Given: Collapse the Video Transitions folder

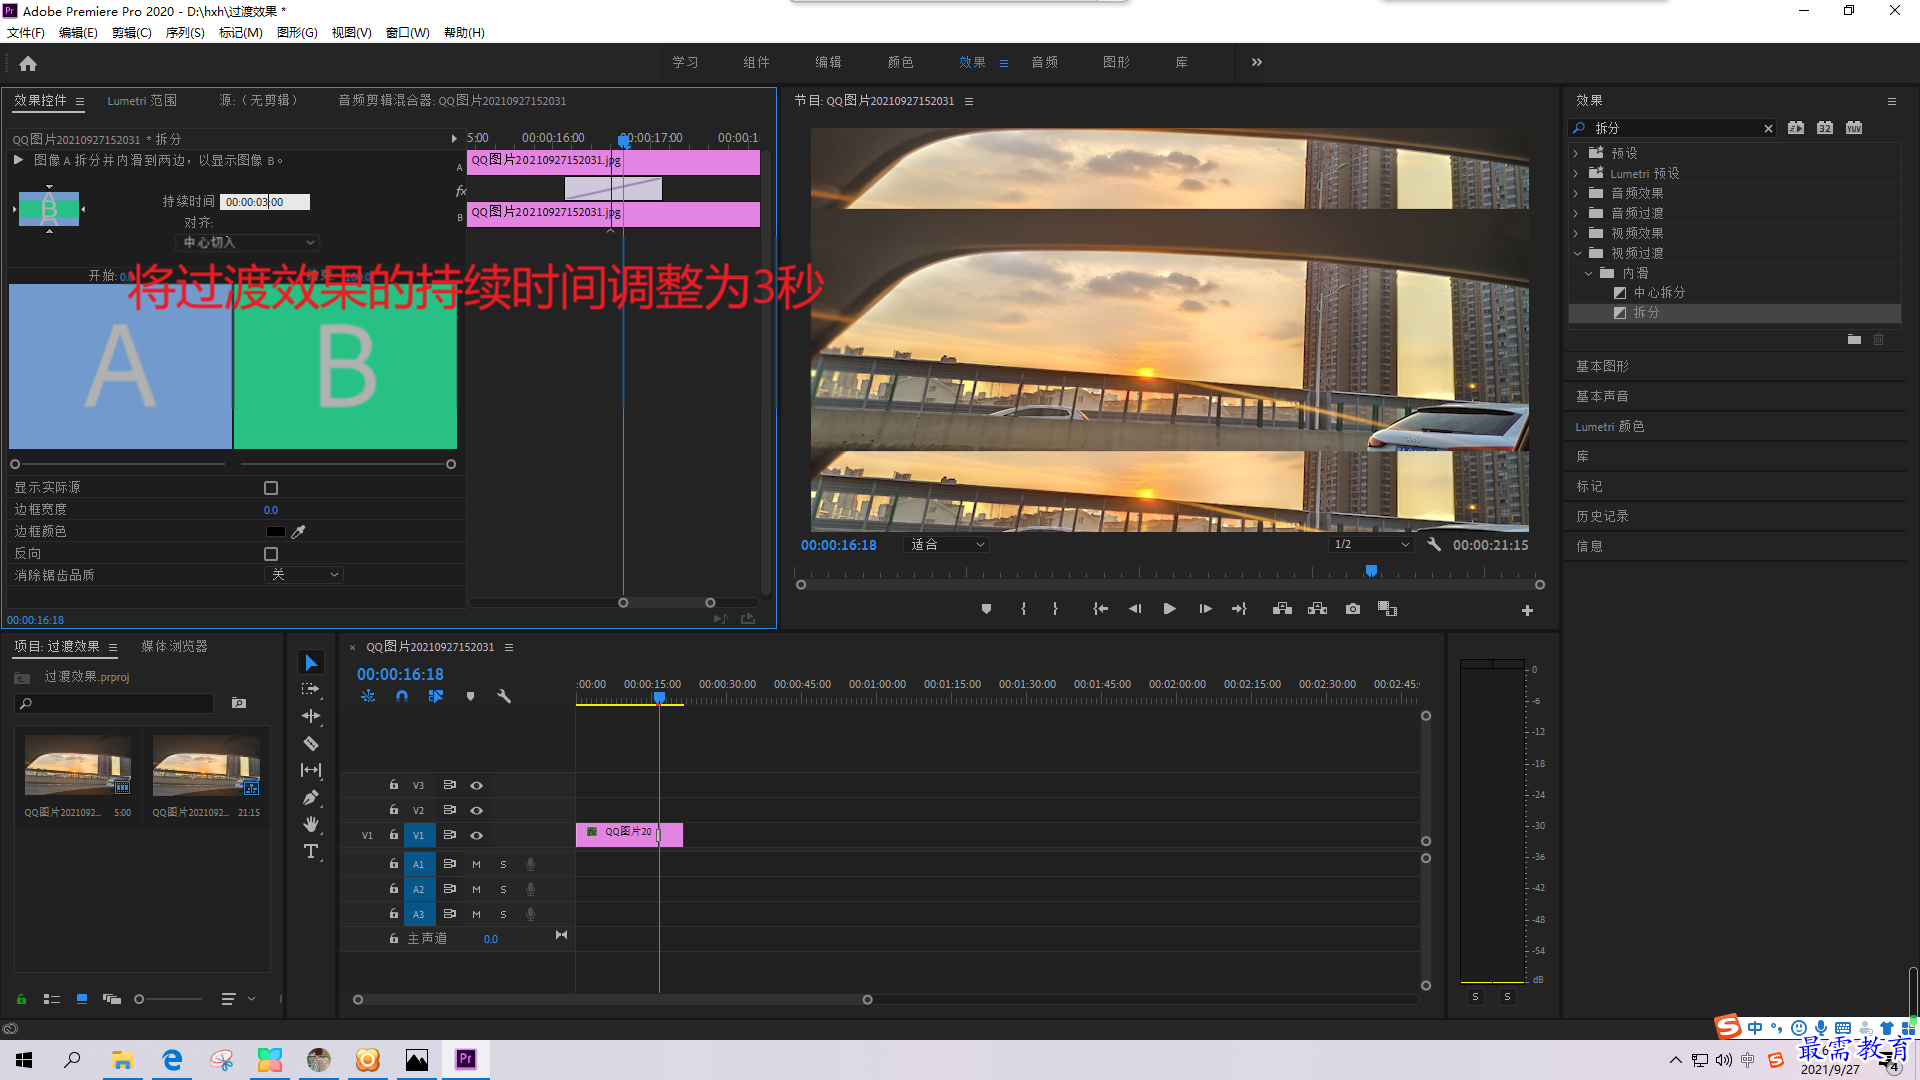Looking at the screenshot, I should (1577, 254).
